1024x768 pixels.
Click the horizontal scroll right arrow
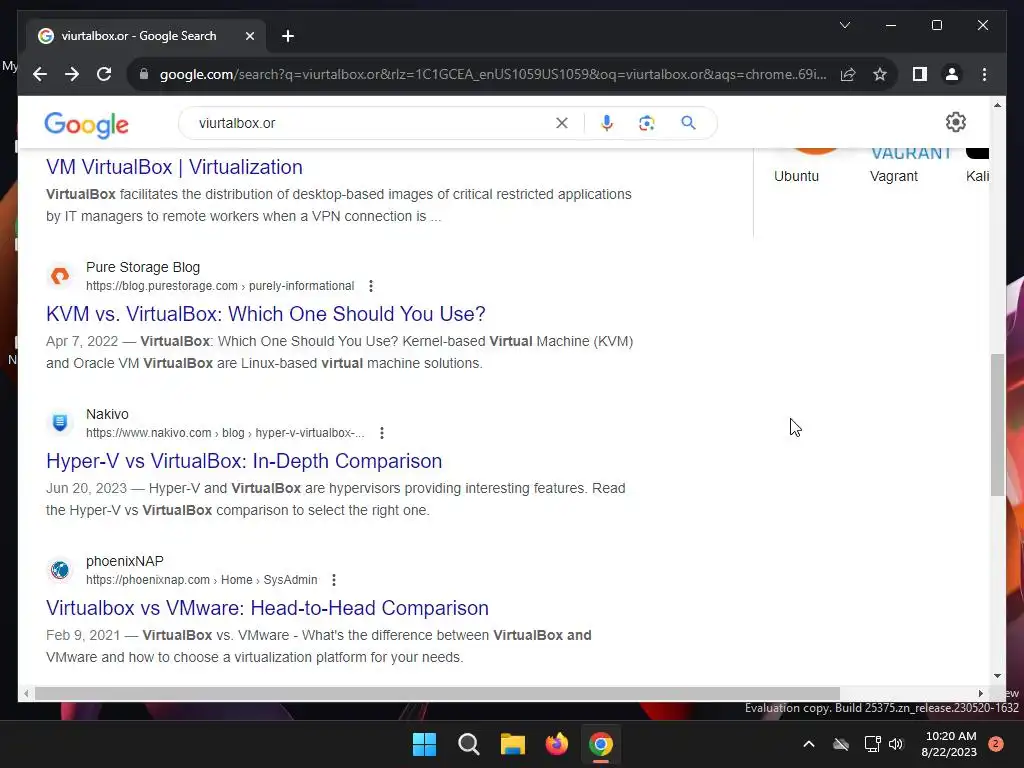[x=980, y=694]
